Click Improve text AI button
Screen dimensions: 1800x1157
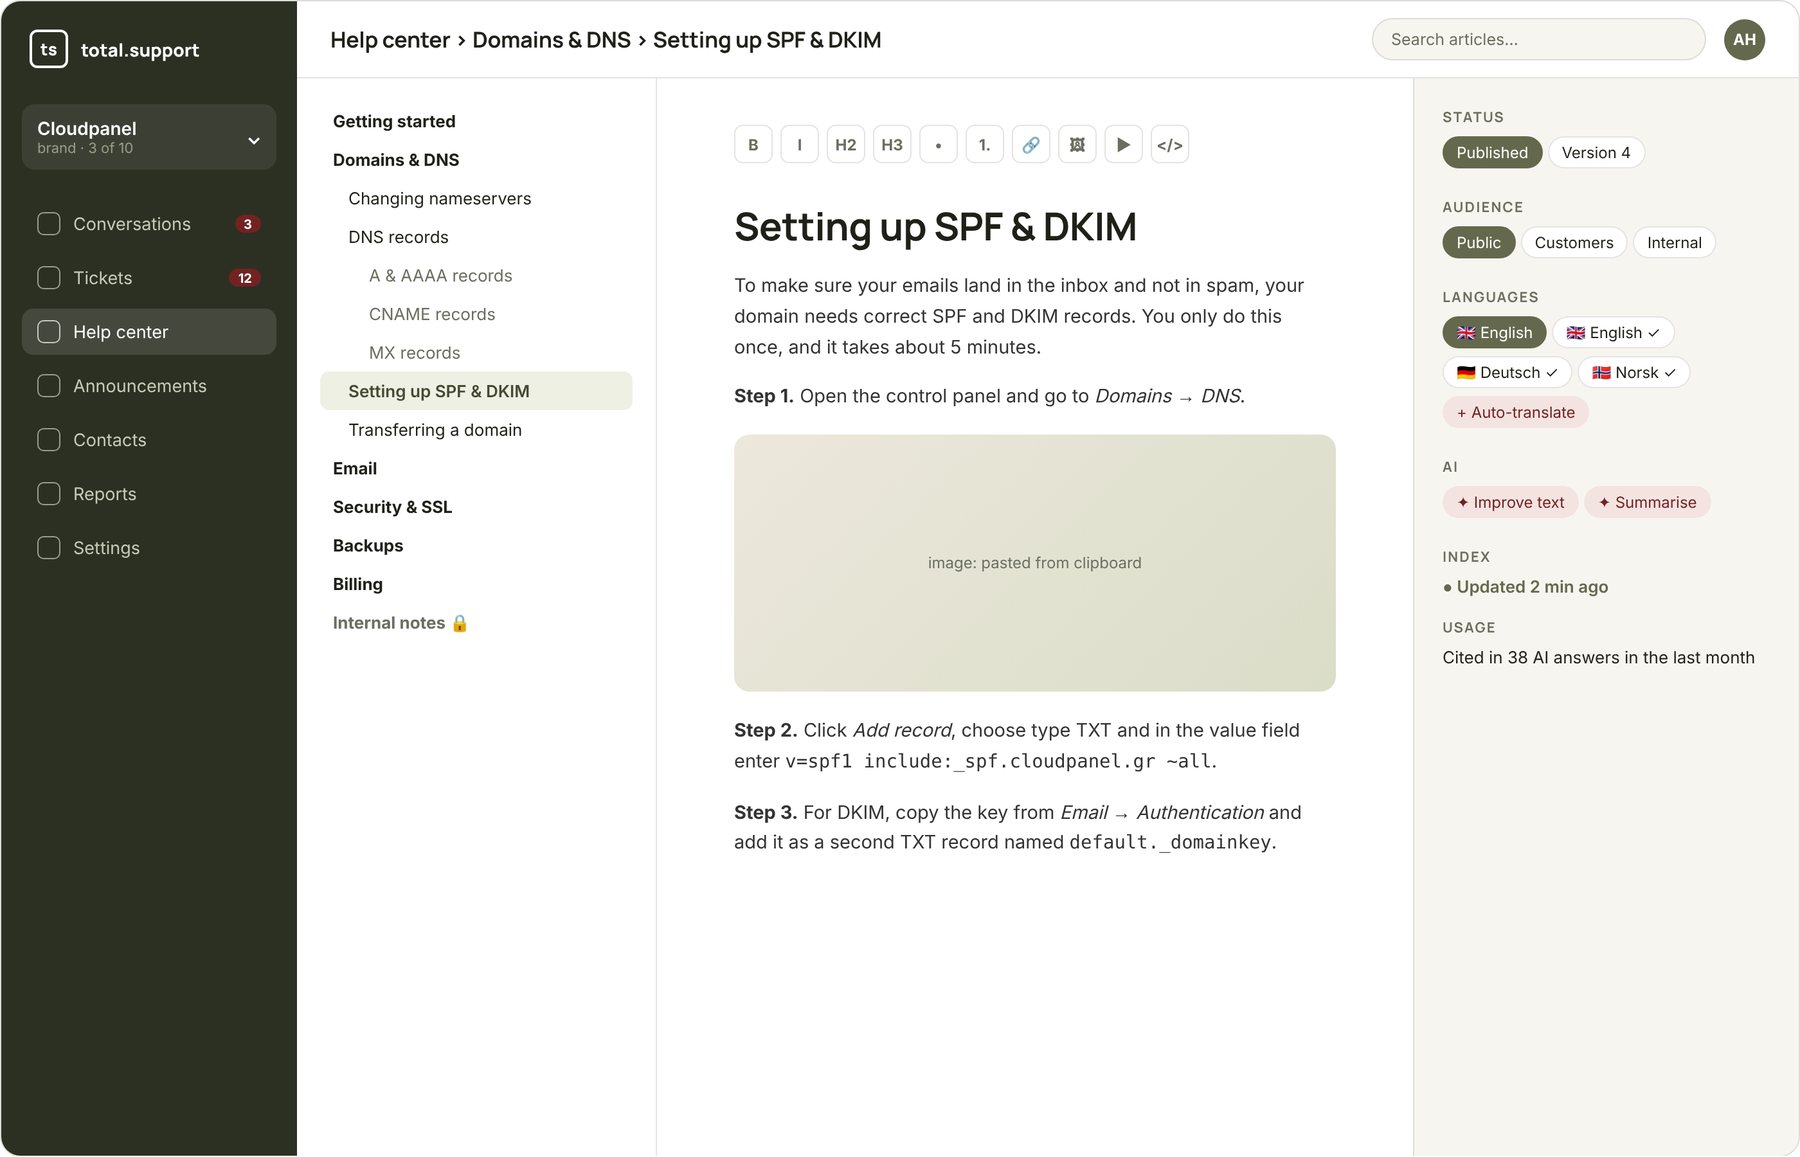1510,502
